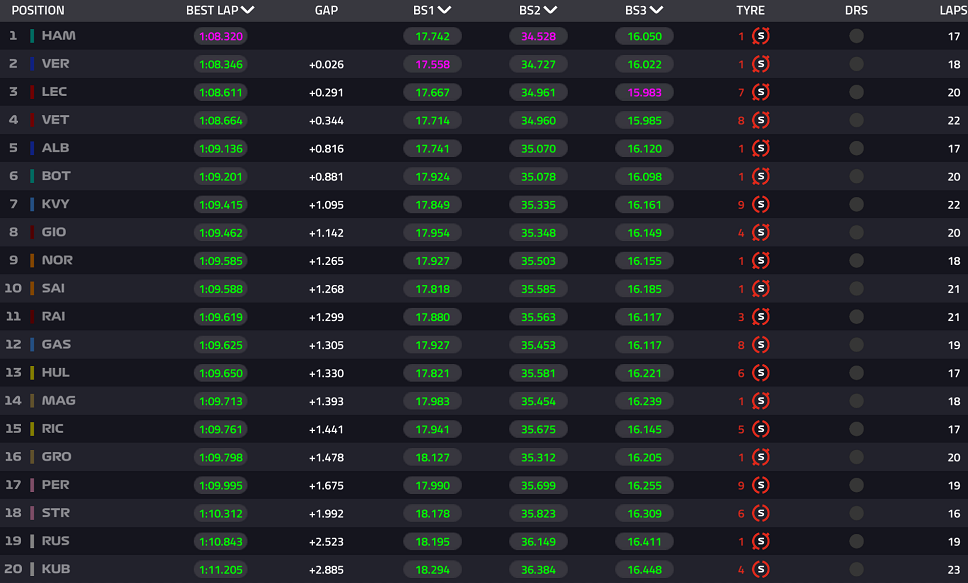This screenshot has height=583, width=968.
Task: Click the soft tyre icon in HAM's row
Action: 760,36
